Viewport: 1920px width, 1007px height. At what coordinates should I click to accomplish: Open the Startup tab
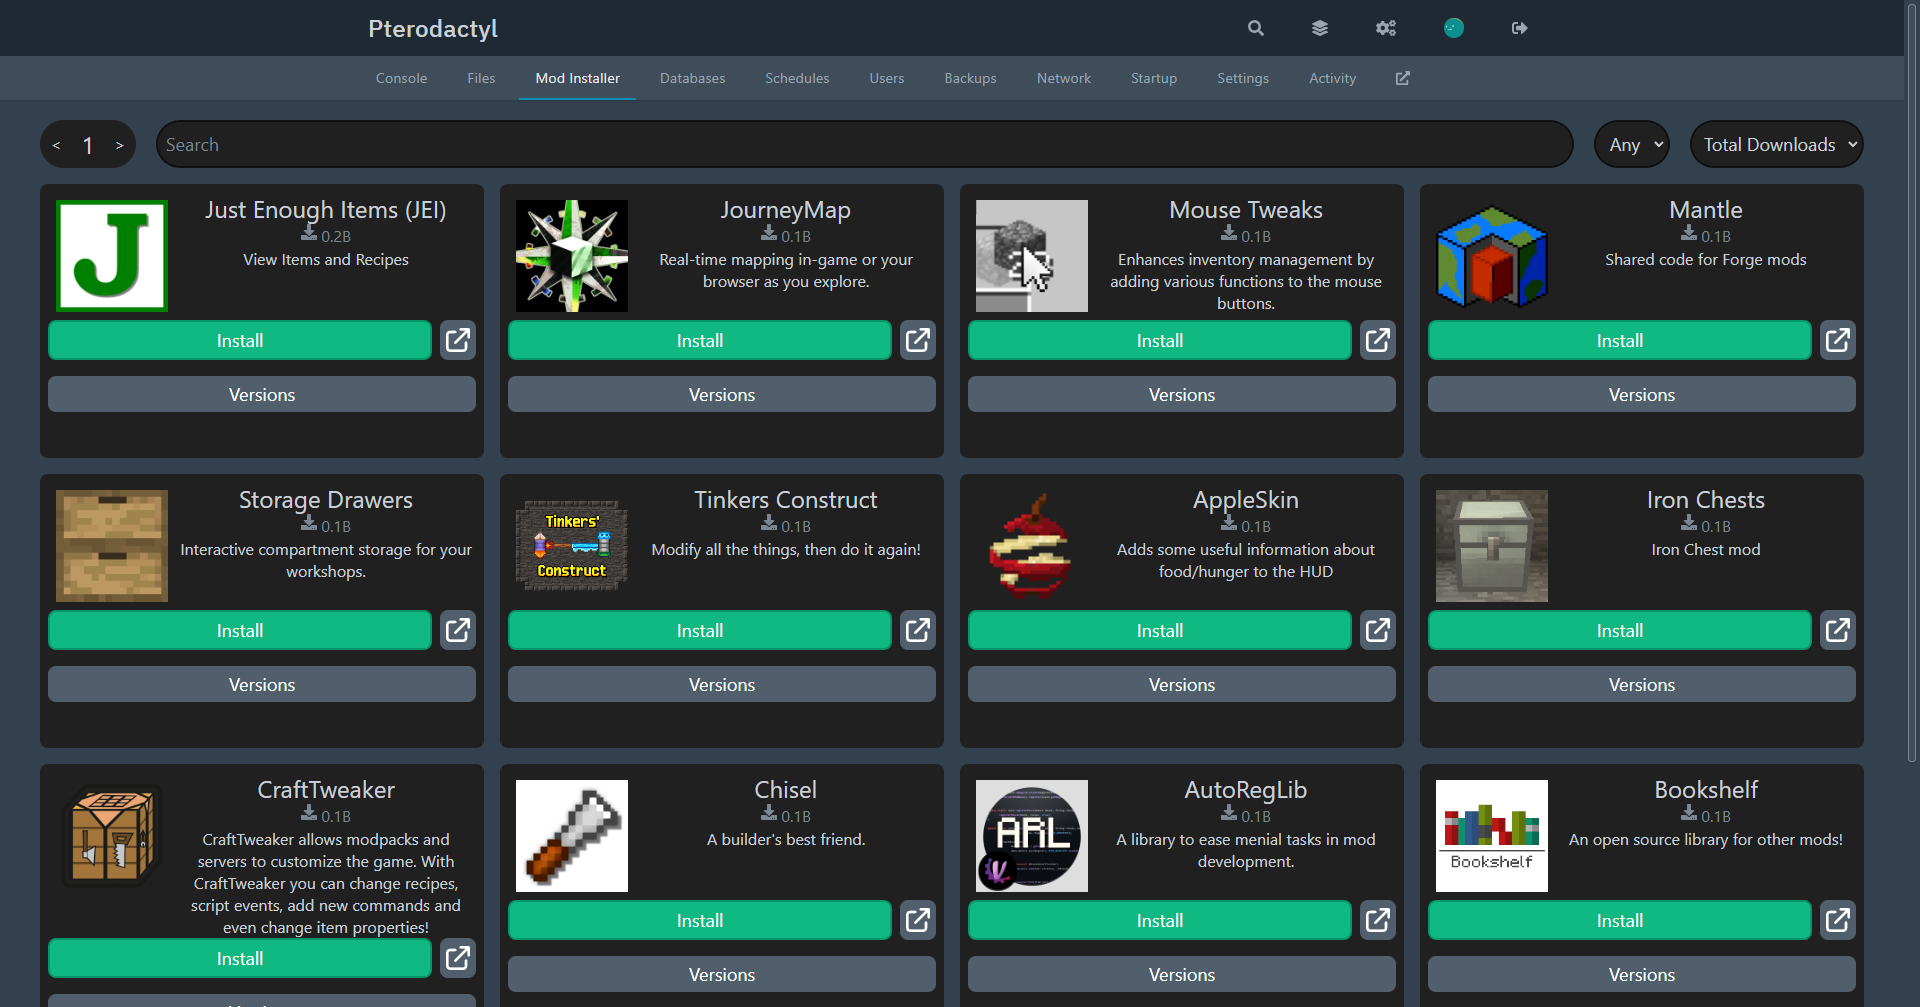1154,78
